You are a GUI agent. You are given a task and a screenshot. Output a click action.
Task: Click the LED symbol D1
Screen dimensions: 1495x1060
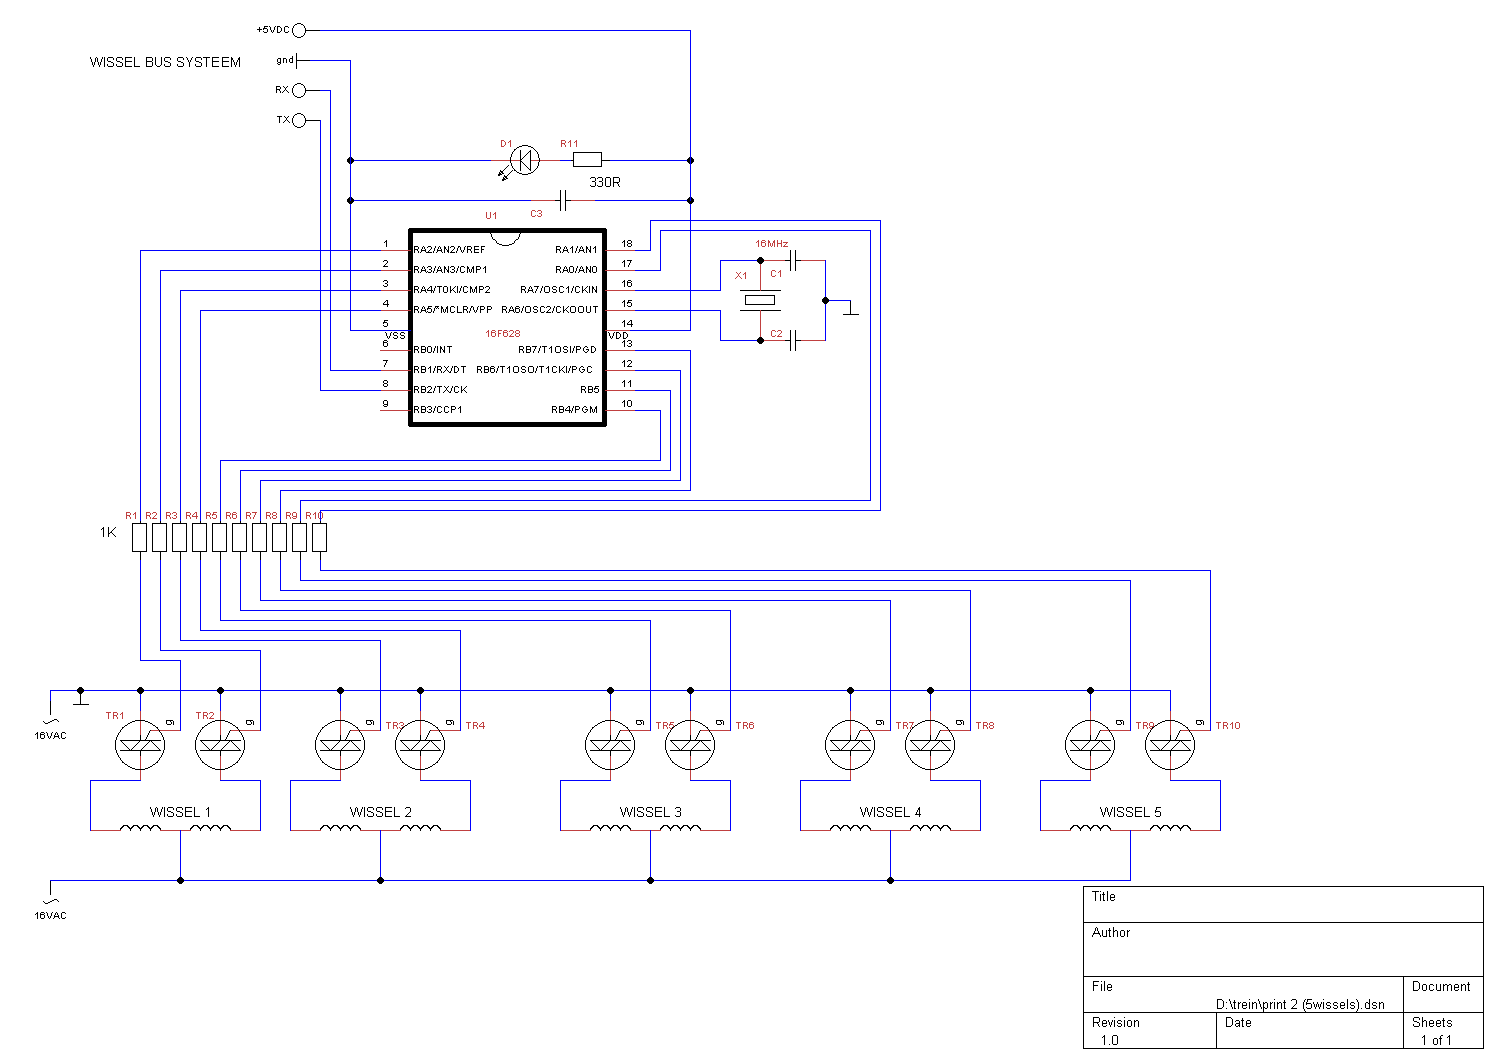click(x=524, y=160)
